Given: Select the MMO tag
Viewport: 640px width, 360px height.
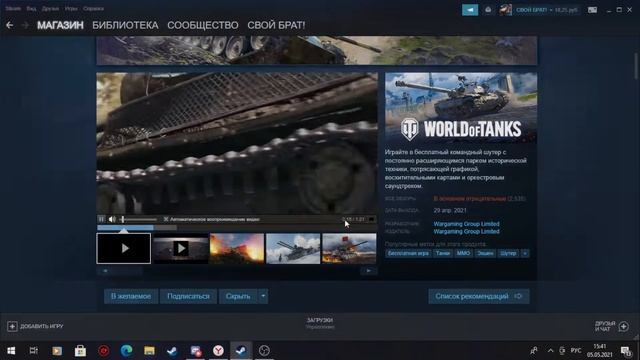Looking at the screenshot, I should coord(463,253).
